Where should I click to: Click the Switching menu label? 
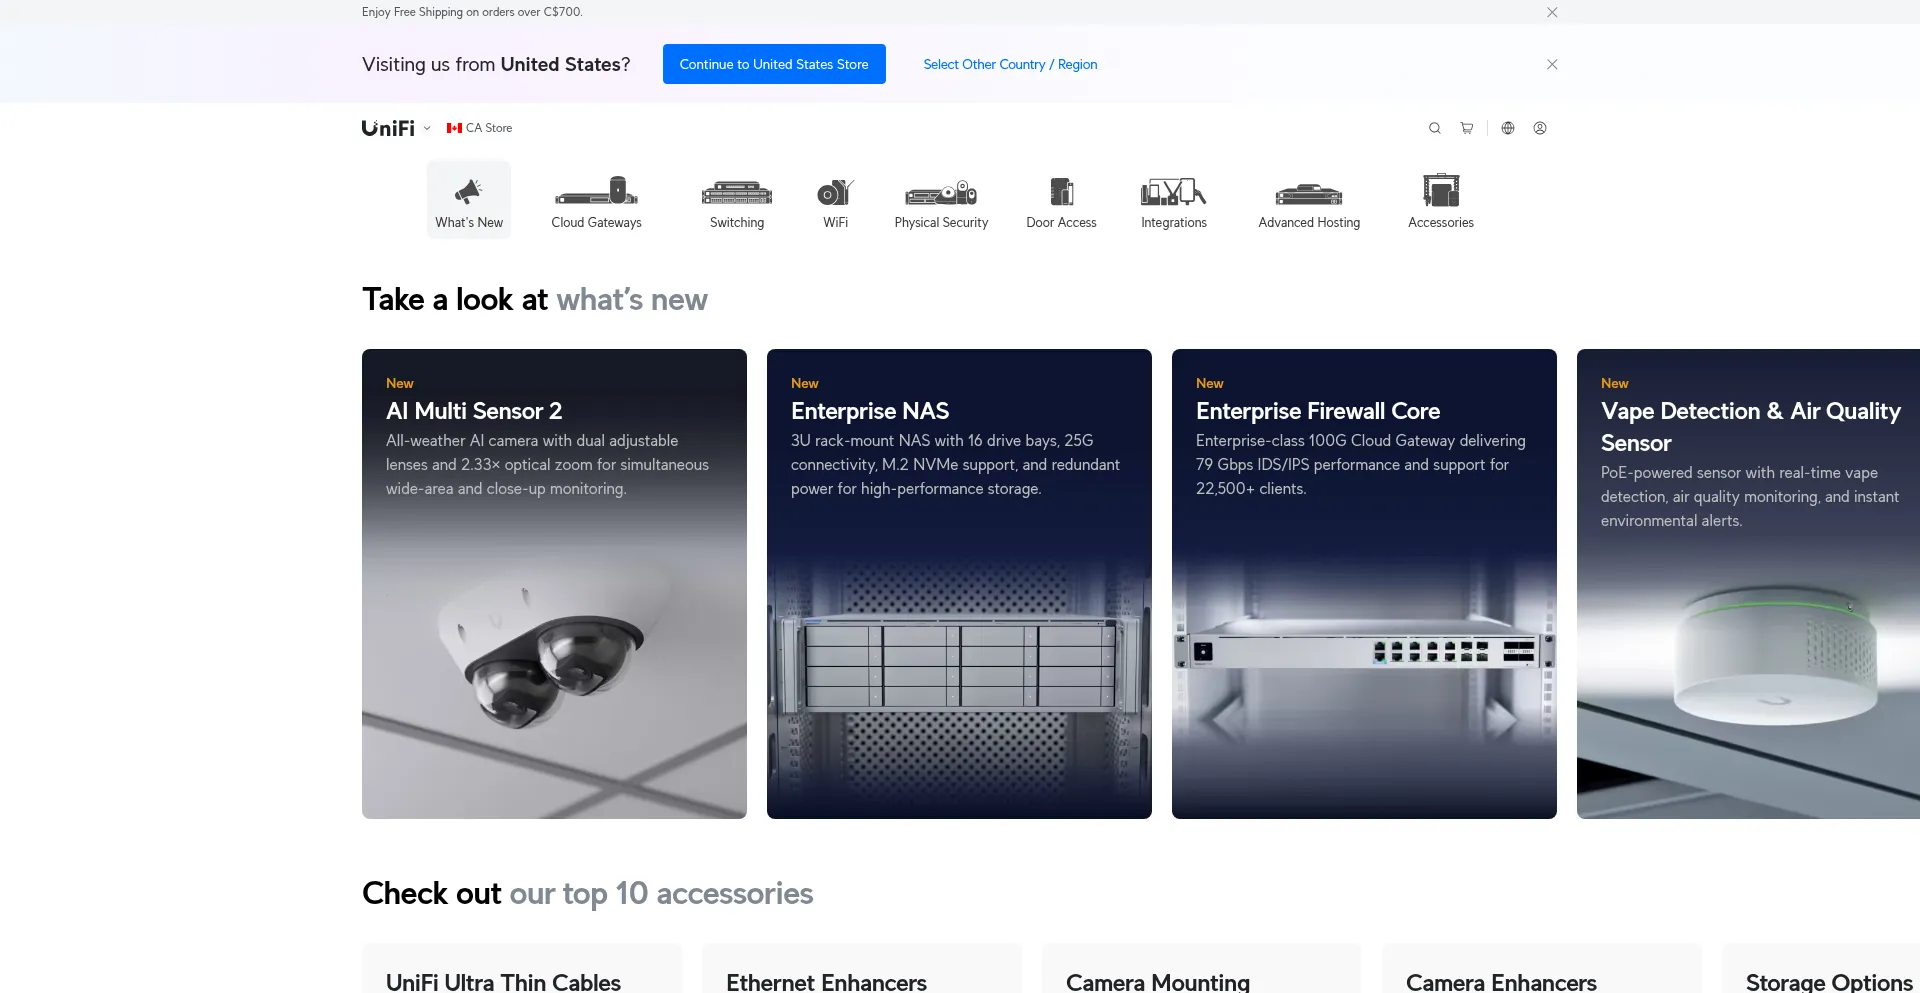737,223
